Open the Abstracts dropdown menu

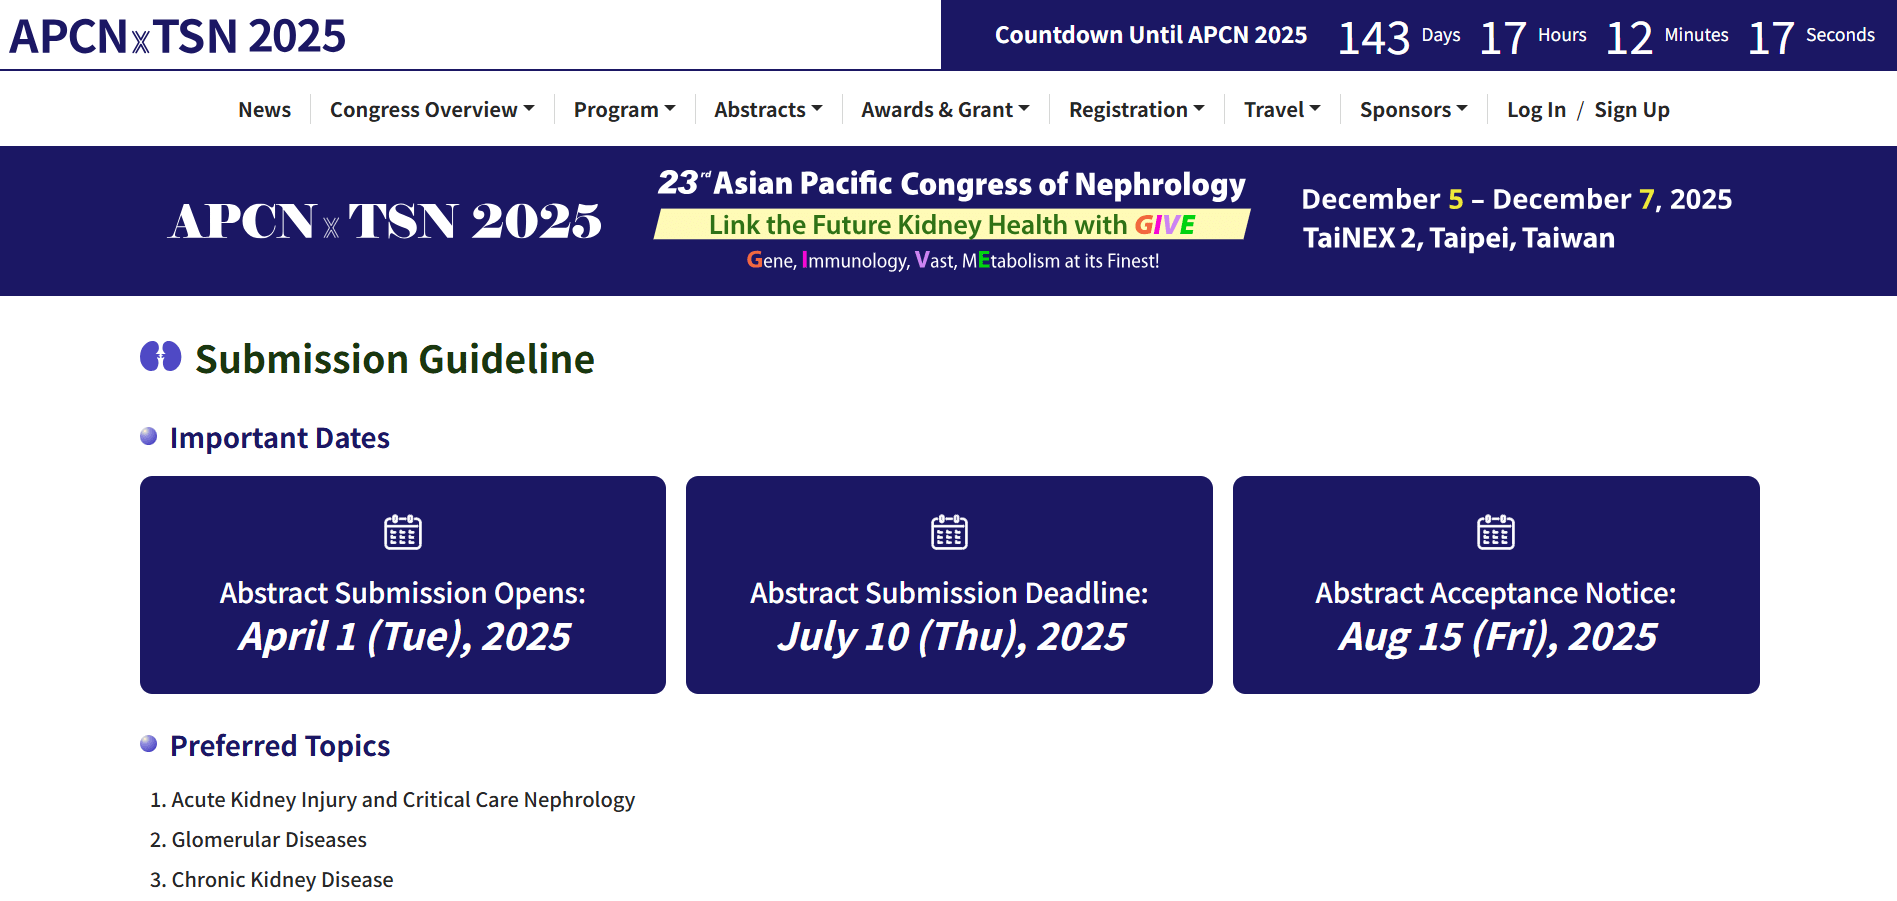(768, 109)
